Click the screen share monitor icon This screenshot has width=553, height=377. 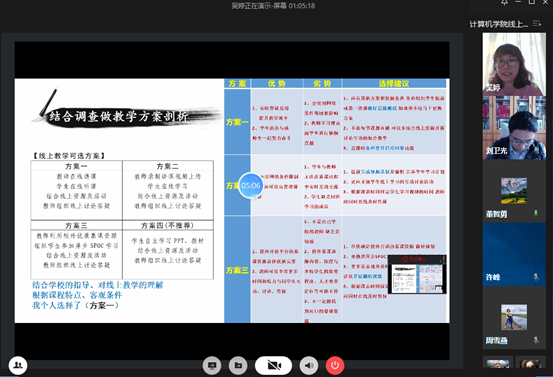coord(212,365)
